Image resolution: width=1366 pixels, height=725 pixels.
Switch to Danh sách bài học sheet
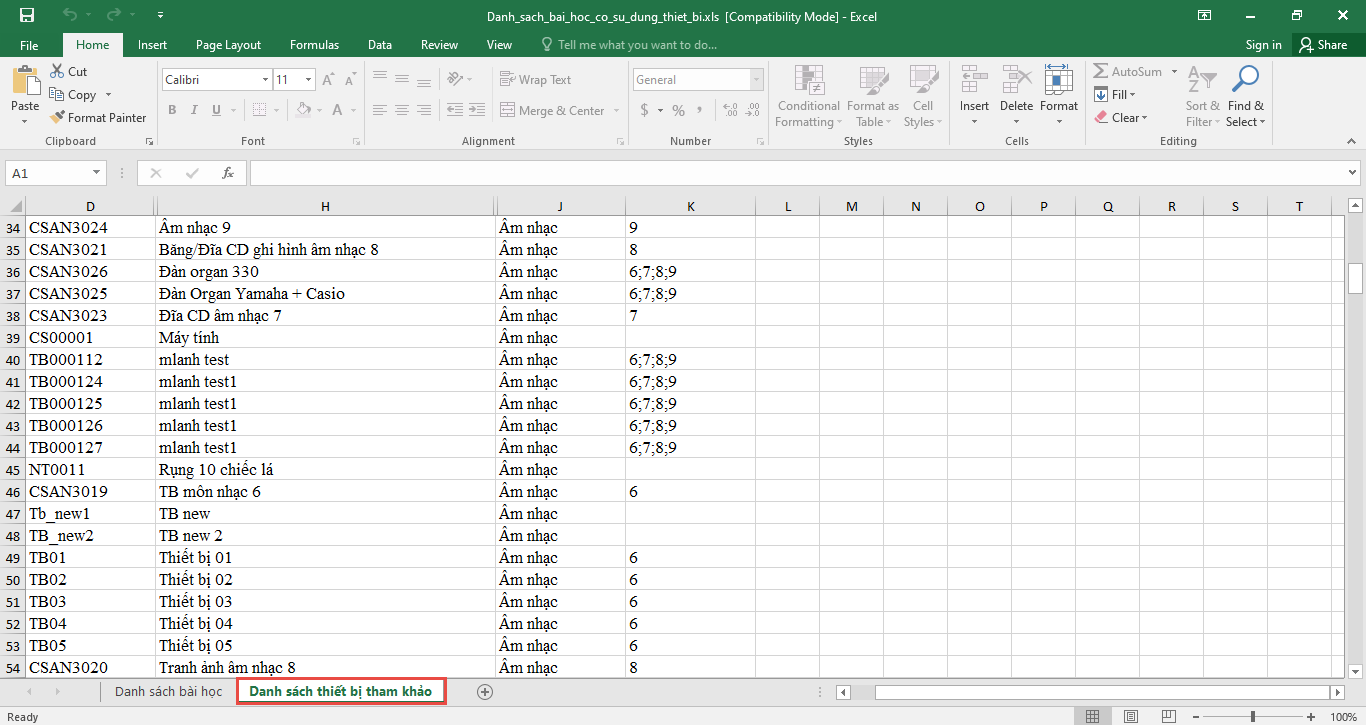[168, 691]
